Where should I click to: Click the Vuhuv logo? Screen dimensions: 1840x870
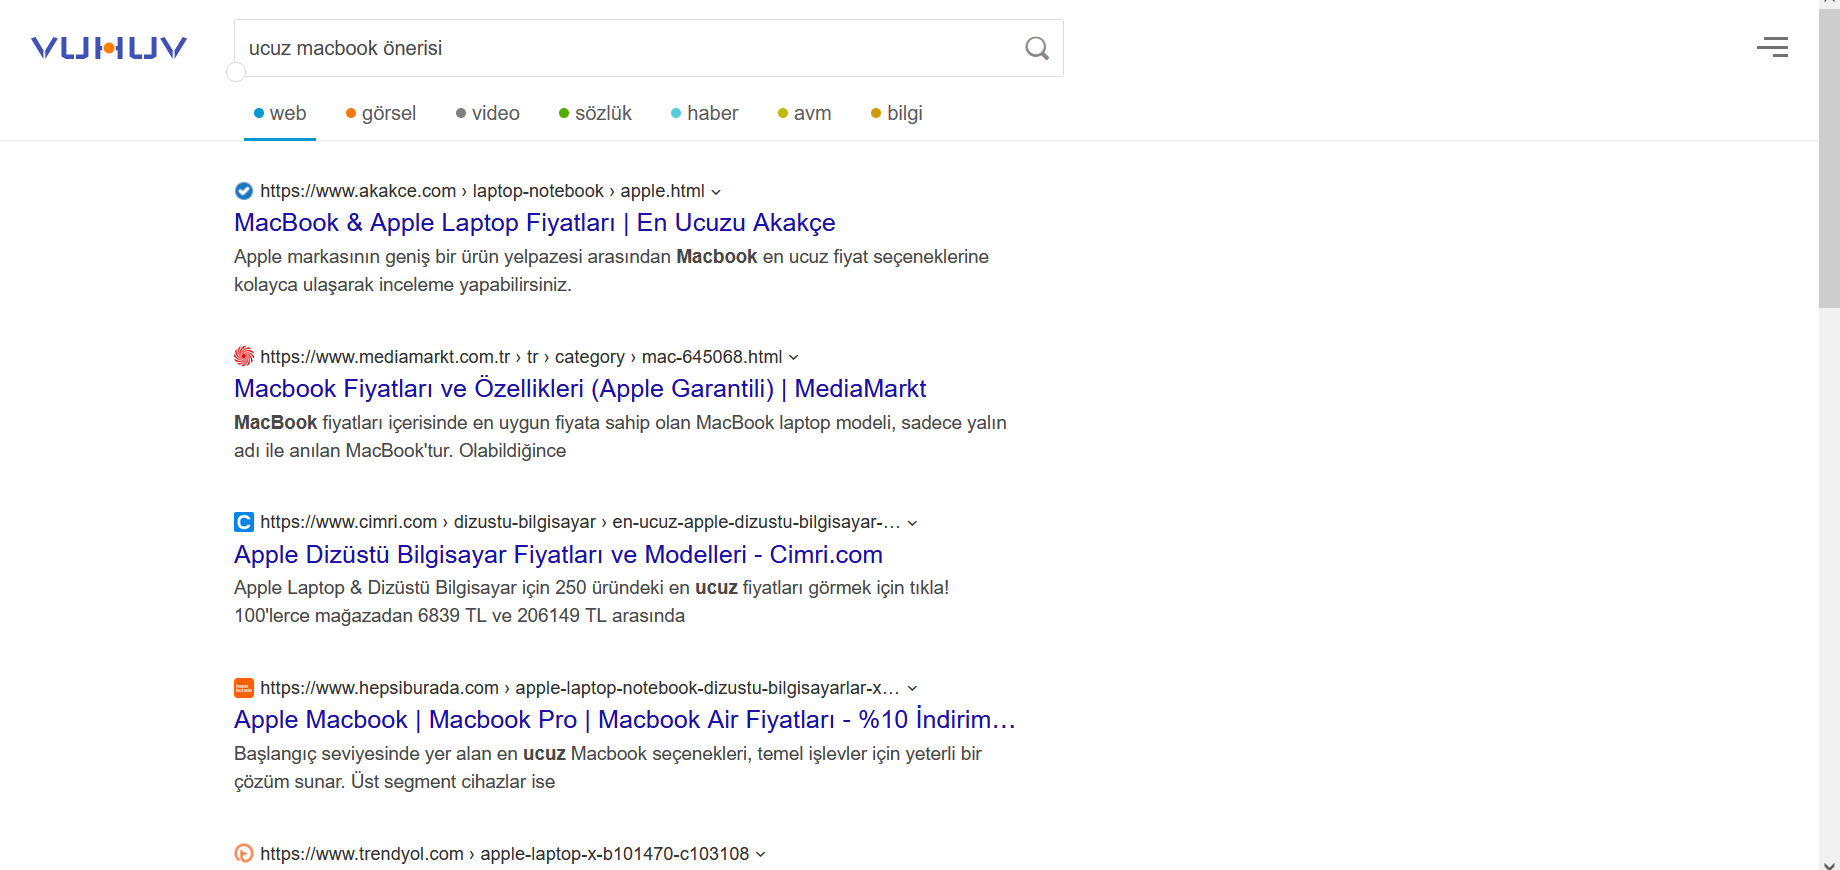click(109, 48)
